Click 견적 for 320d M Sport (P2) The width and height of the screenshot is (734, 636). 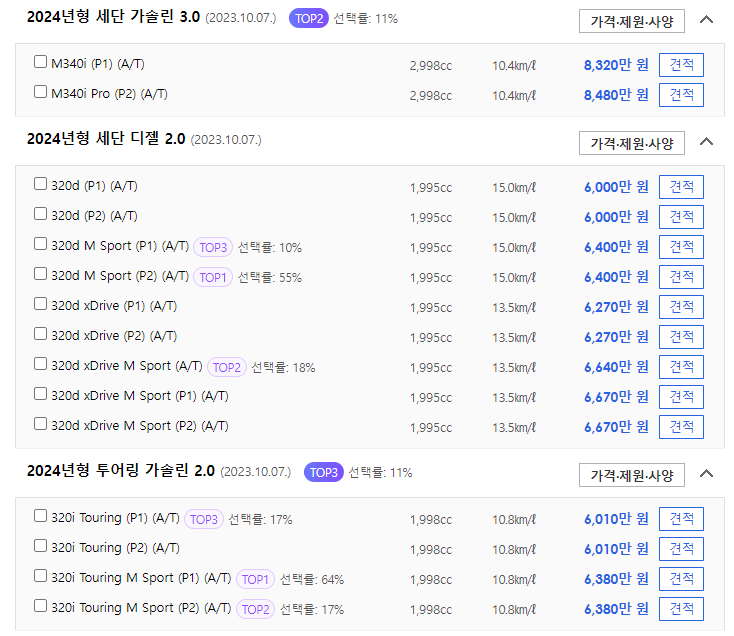tap(681, 277)
